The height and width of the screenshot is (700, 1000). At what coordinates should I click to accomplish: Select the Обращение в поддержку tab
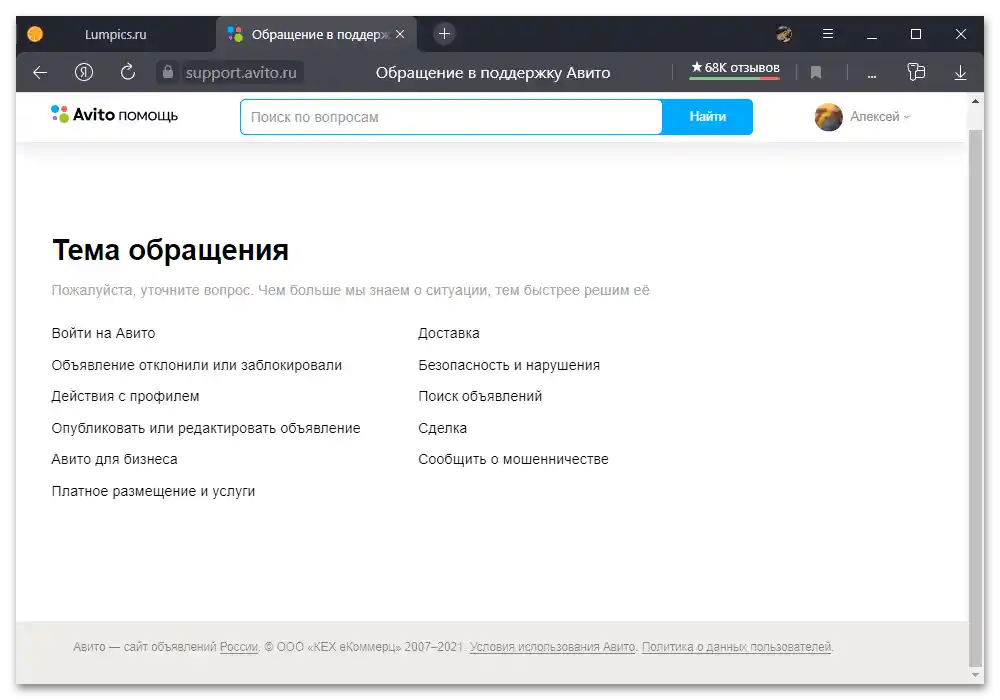(317, 34)
